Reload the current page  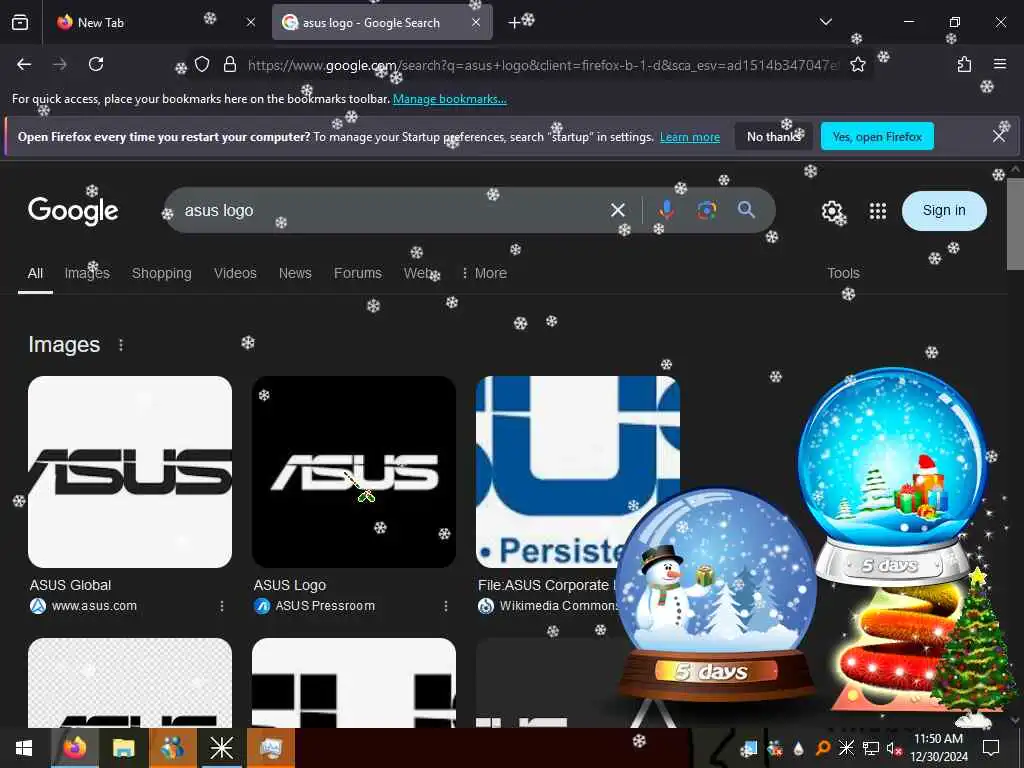96,64
